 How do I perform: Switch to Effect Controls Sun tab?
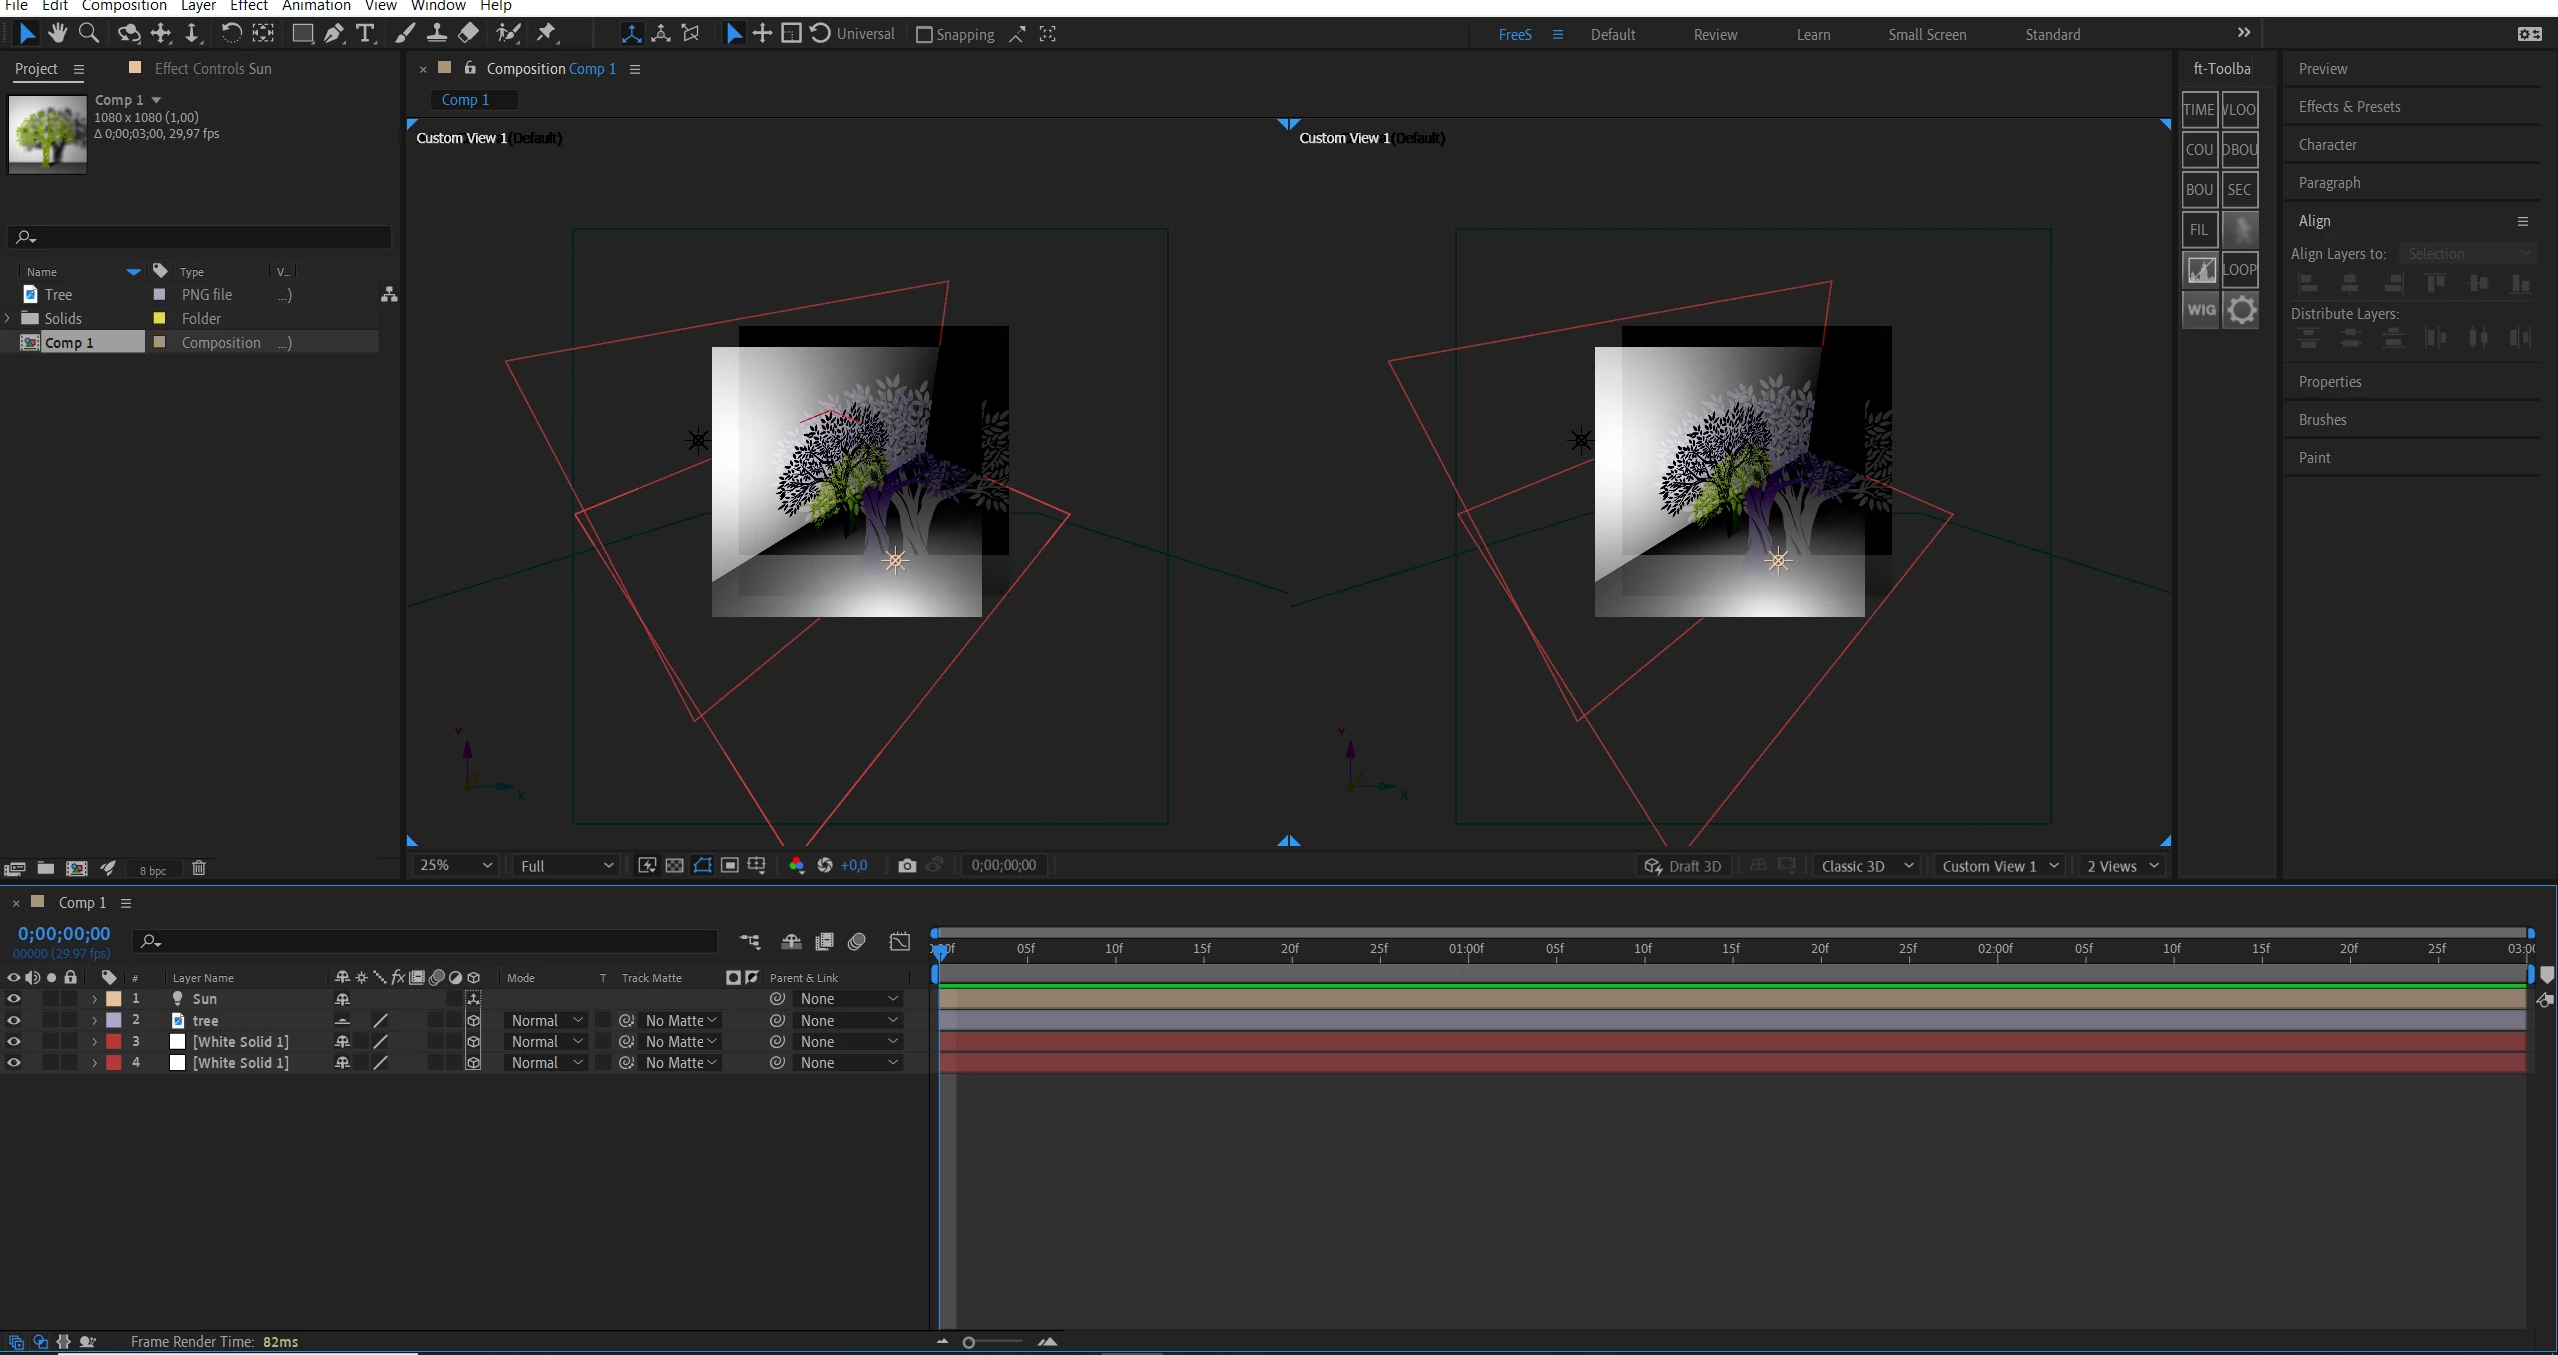[x=213, y=69]
